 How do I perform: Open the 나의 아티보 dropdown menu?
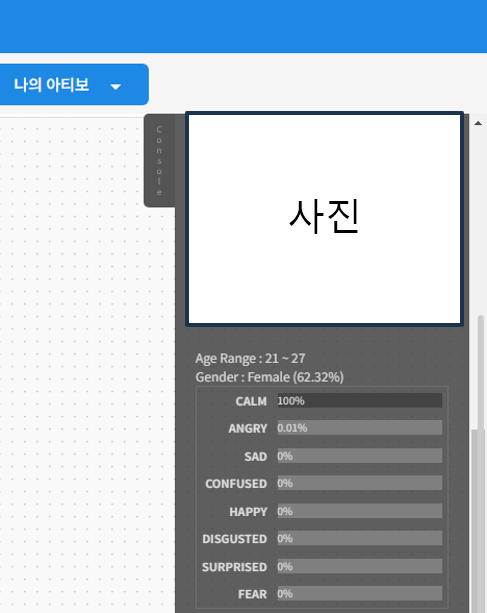[74, 84]
